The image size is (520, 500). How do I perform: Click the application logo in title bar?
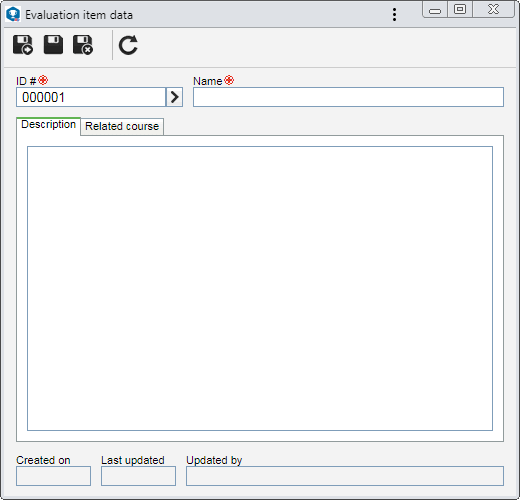13,15
